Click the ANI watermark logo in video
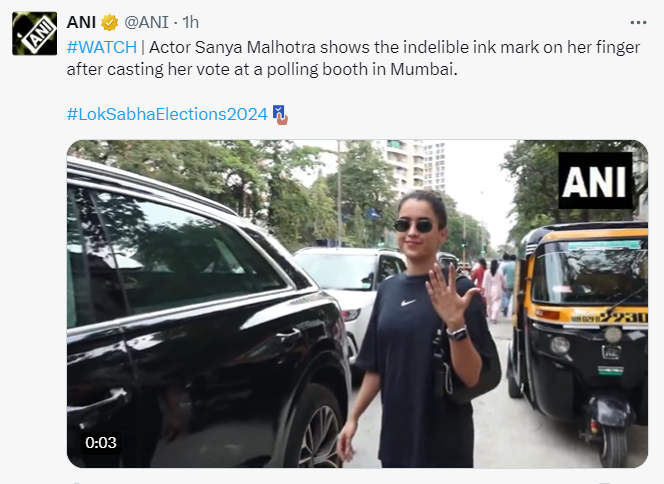Image resolution: width=664 pixels, height=484 pixels. (596, 181)
